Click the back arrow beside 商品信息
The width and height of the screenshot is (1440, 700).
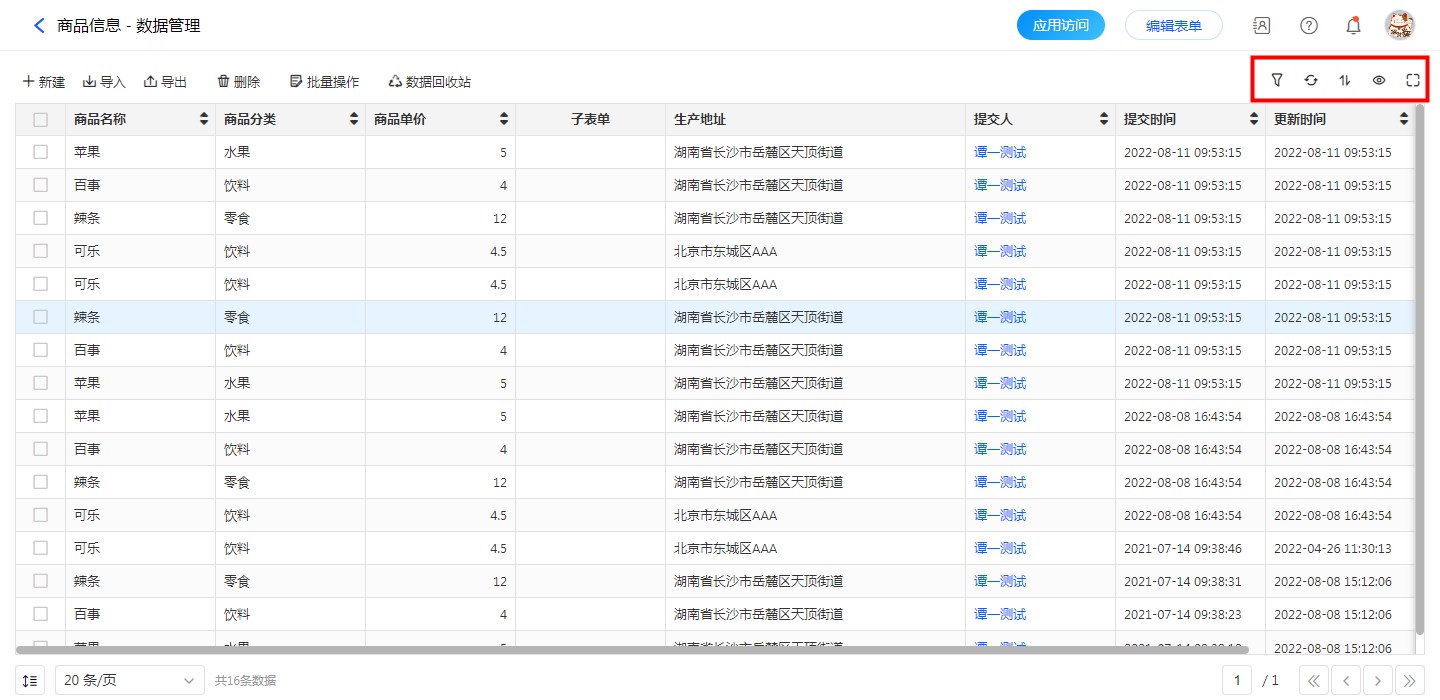[39, 26]
